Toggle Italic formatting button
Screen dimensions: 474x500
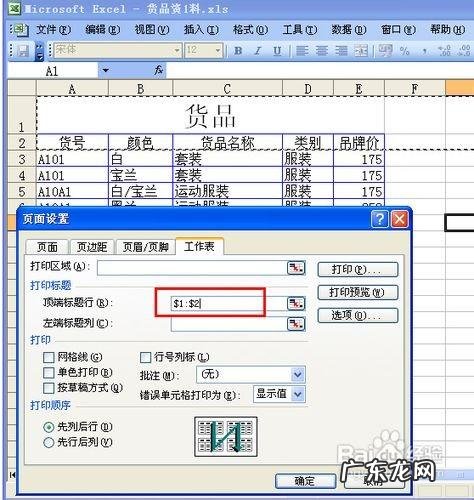(x=257, y=51)
